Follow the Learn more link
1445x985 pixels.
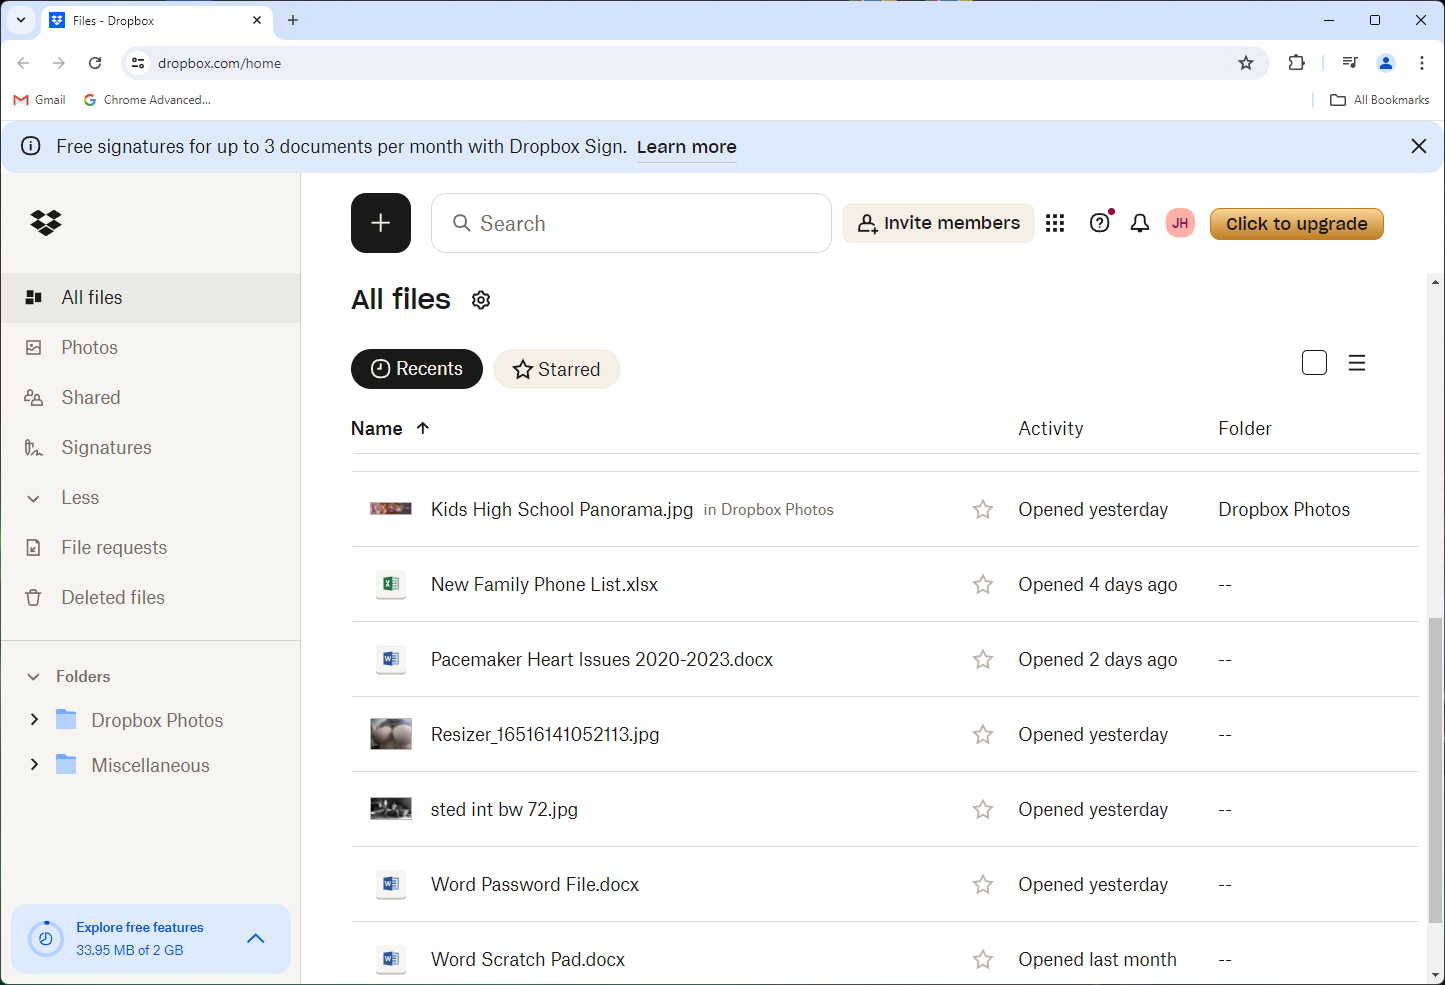click(x=687, y=147)
